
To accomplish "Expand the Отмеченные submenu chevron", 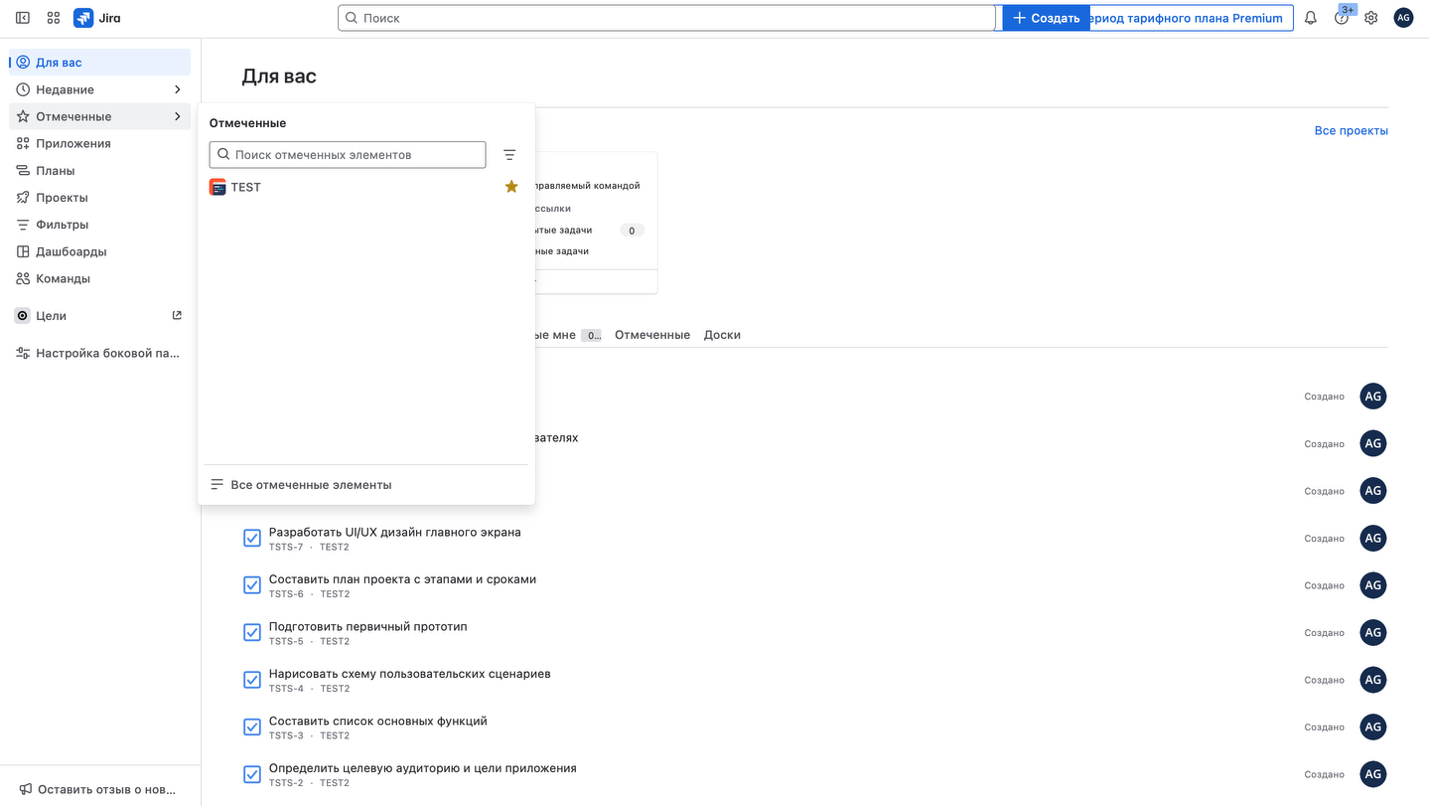I will (177, 117).
